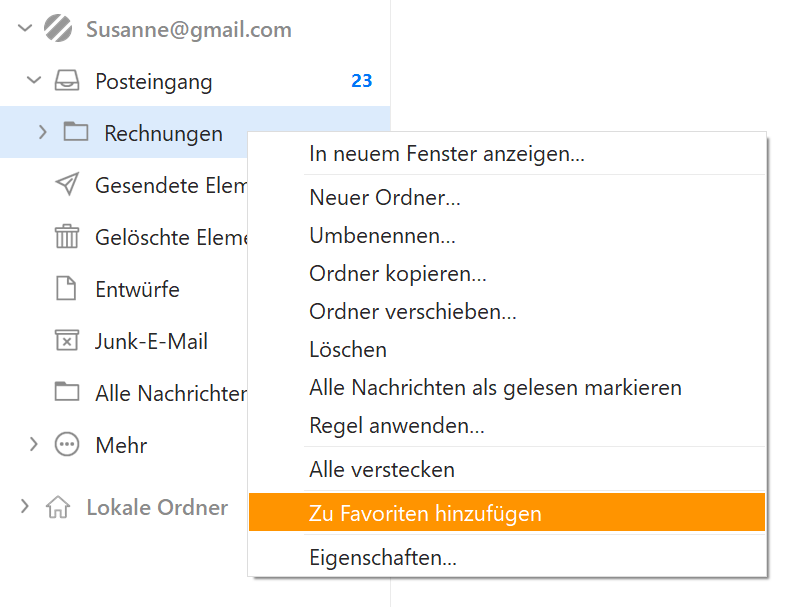Collapse the Susanne@gmail.com account tree
The height and width of the screenshot is (607, 791).
pyautogui.click(x=25, y=28)
